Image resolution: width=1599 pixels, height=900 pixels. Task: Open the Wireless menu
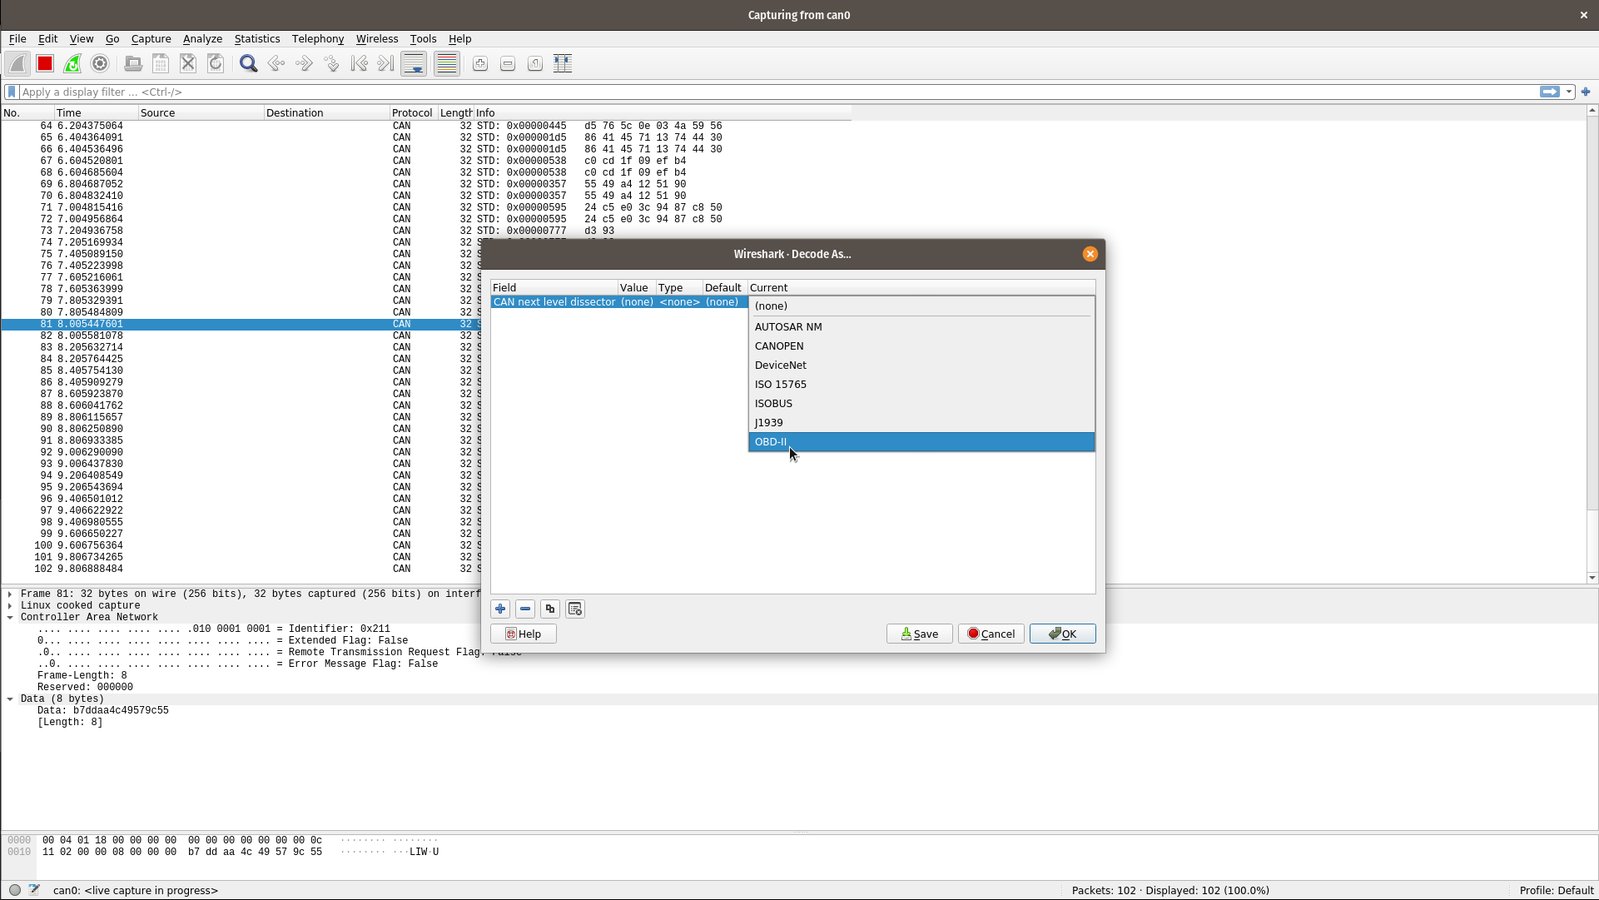[377, 39]
